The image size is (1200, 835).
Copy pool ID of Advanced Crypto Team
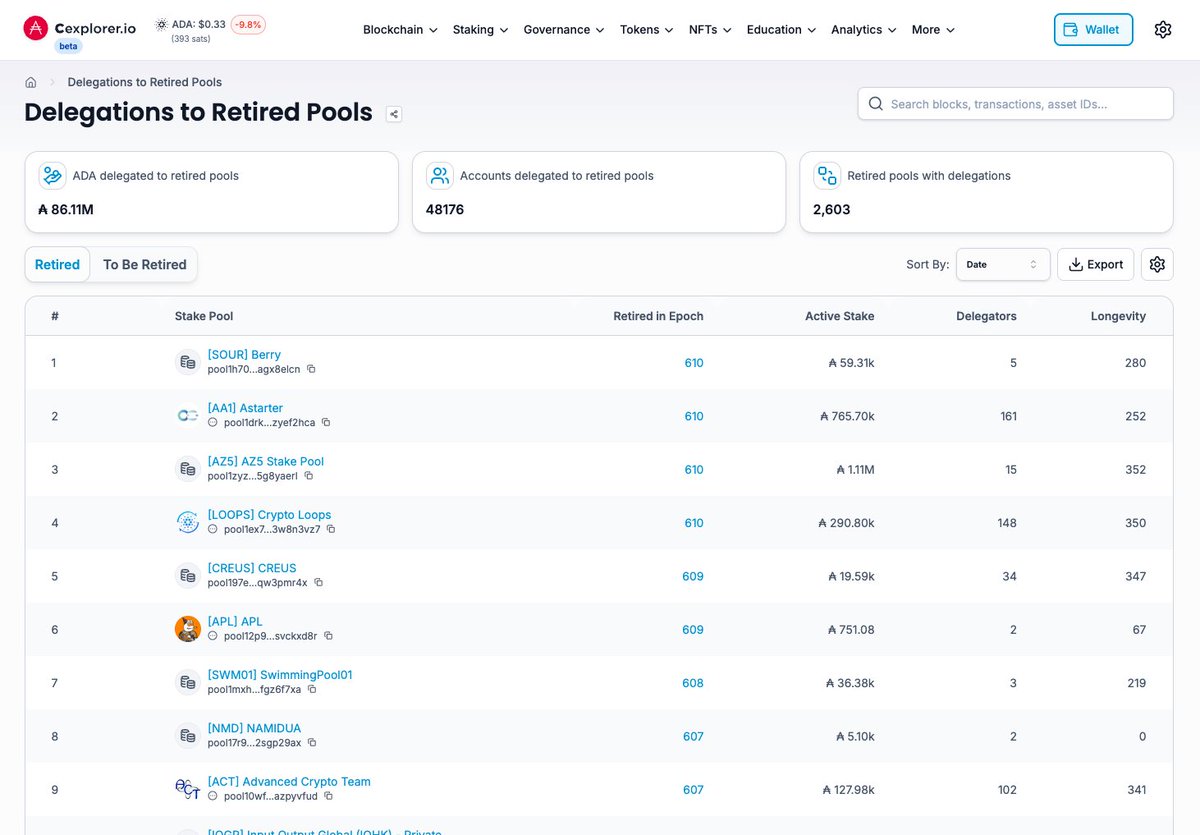(328, 796)
